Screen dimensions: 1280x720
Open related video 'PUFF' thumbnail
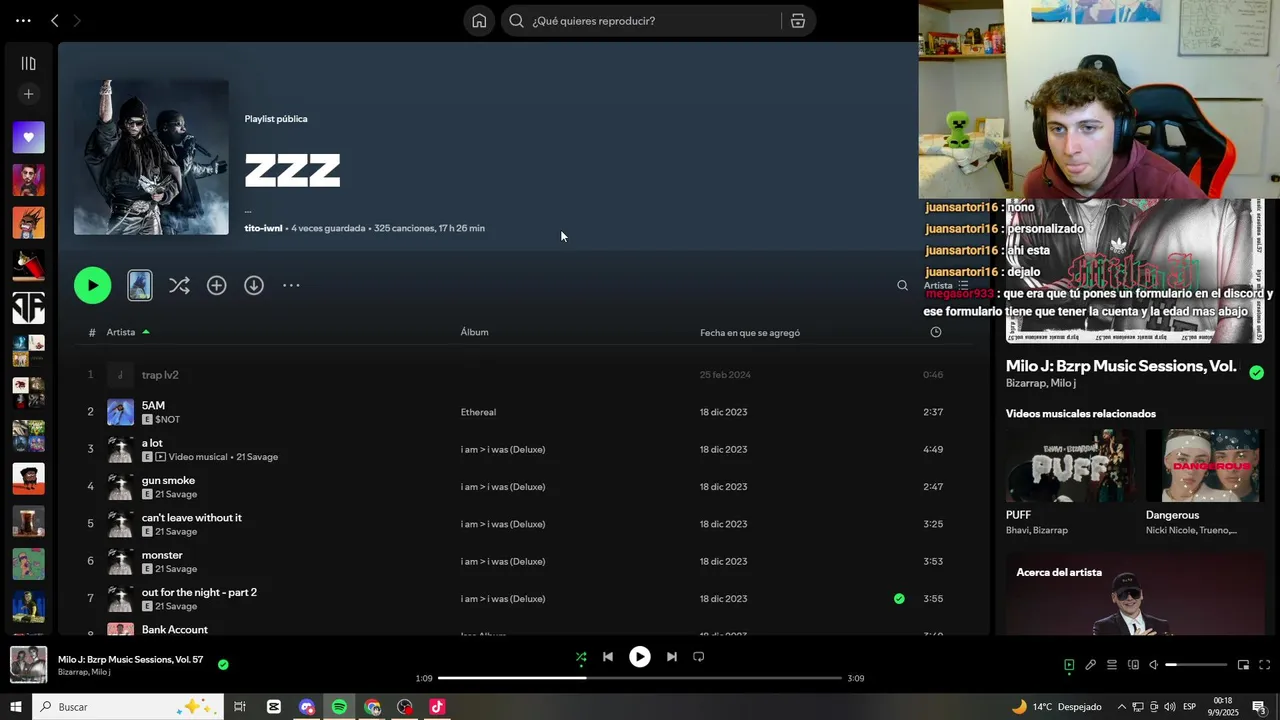point(1070,466)
